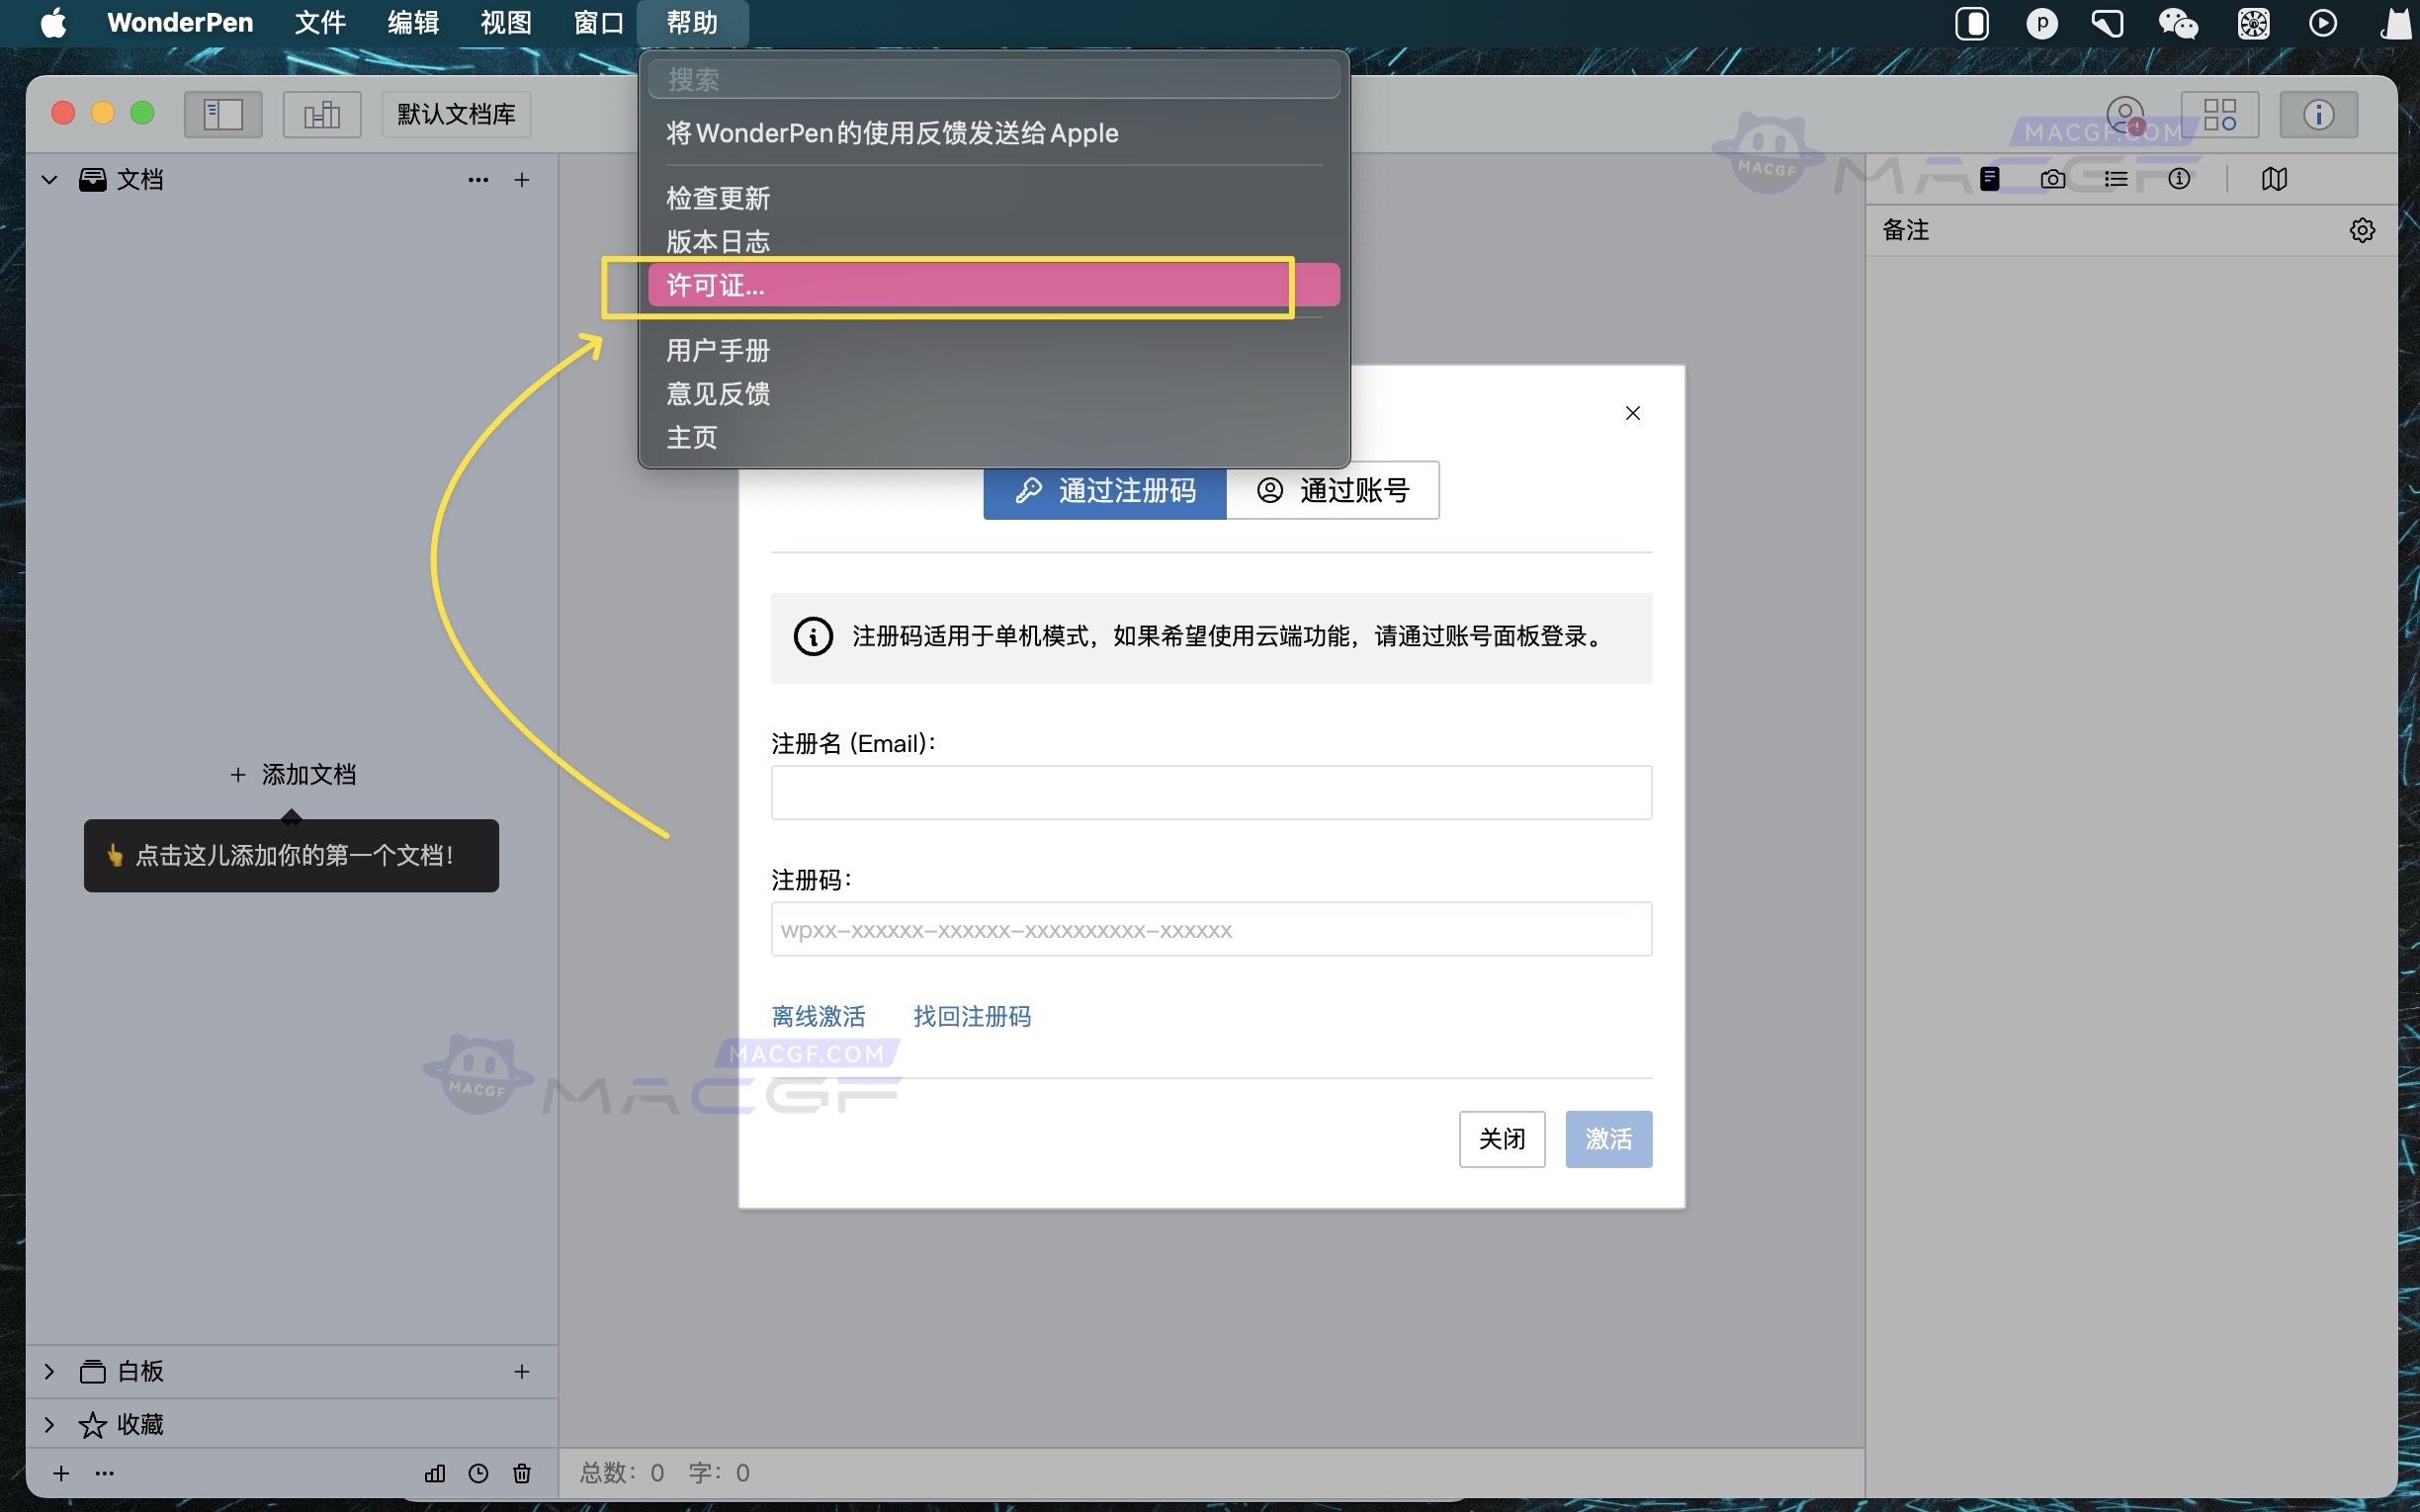The height and width of the screenshot is (1512, 2420).
Task: Open the map overview icon
Action: click(x=2274, y=178)
